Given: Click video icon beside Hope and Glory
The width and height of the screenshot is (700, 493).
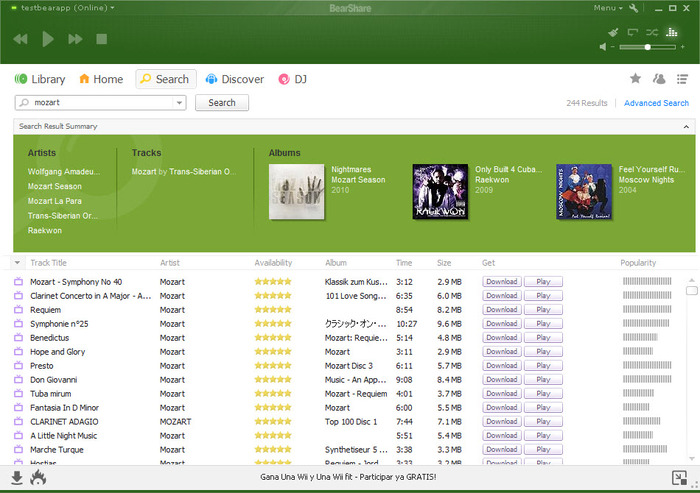Looking at the screenshot, I should click(18, 351).
